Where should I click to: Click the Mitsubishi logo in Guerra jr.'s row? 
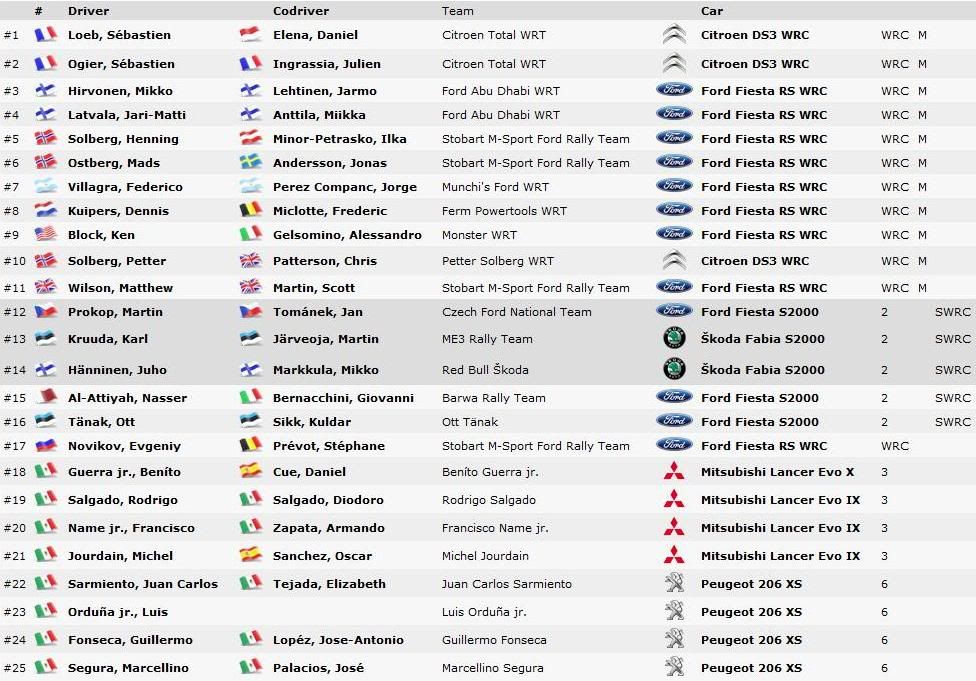click(674, 472)
